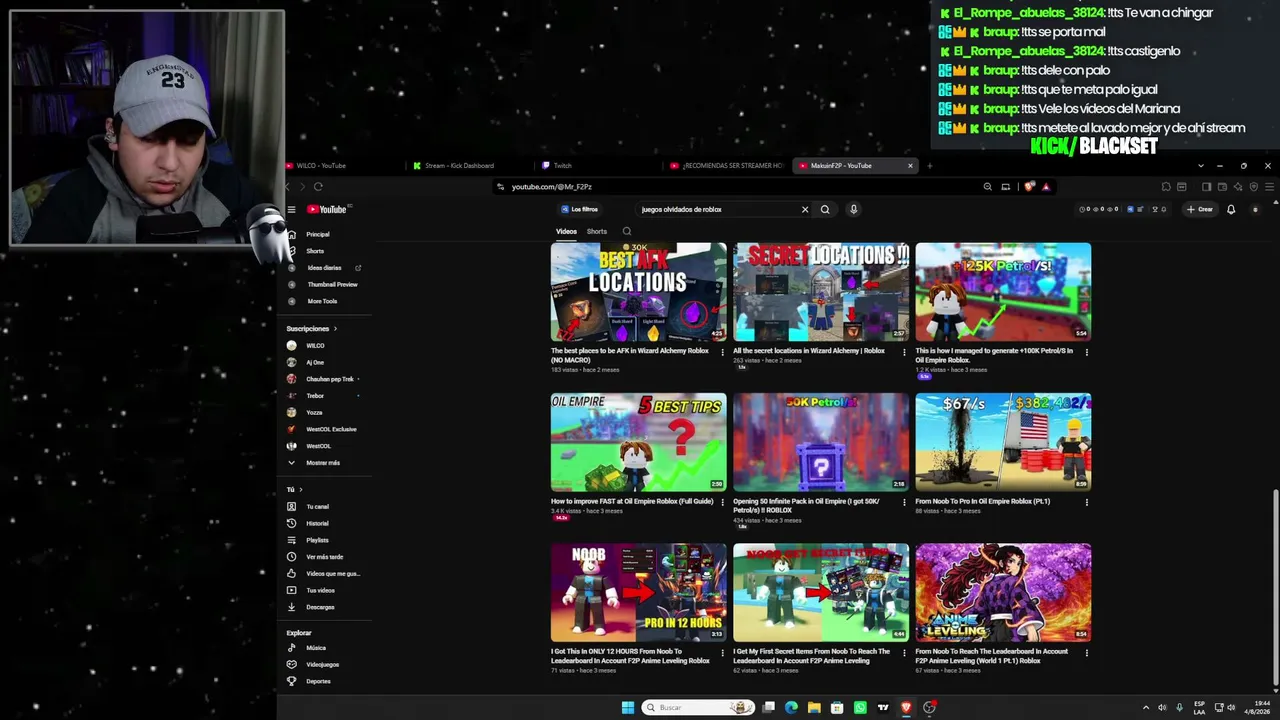The height and width of the screenshot is (720, 1280).
Task: Open YouTube notifications bell
Action: [x=1231, y=210]
